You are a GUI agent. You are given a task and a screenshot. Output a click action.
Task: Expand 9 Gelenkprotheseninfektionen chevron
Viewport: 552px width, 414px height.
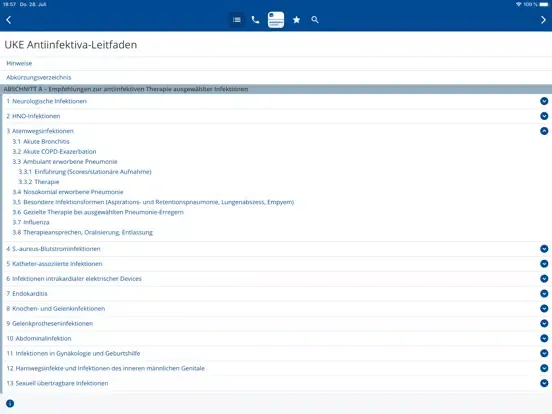point(544,323)
